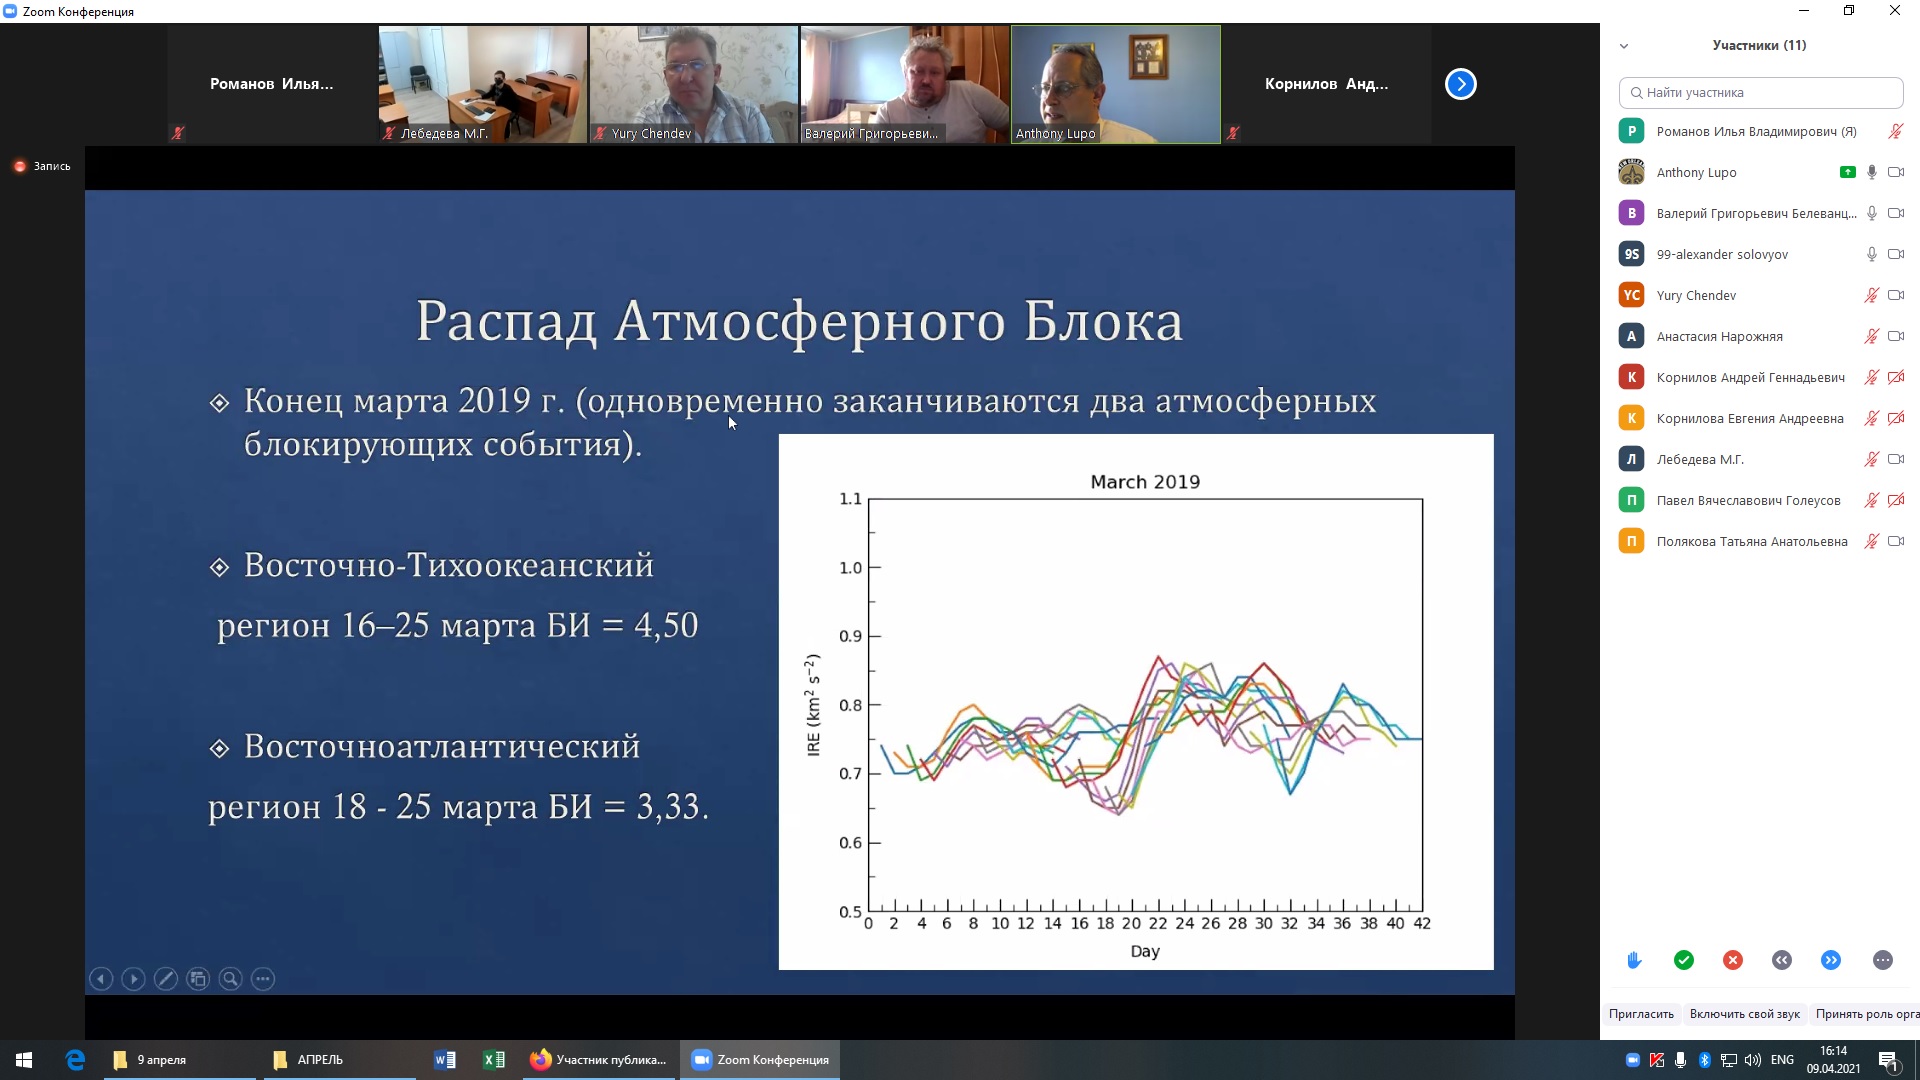Click Kaspersky icon in system tray

[x=1657, y=1060]
